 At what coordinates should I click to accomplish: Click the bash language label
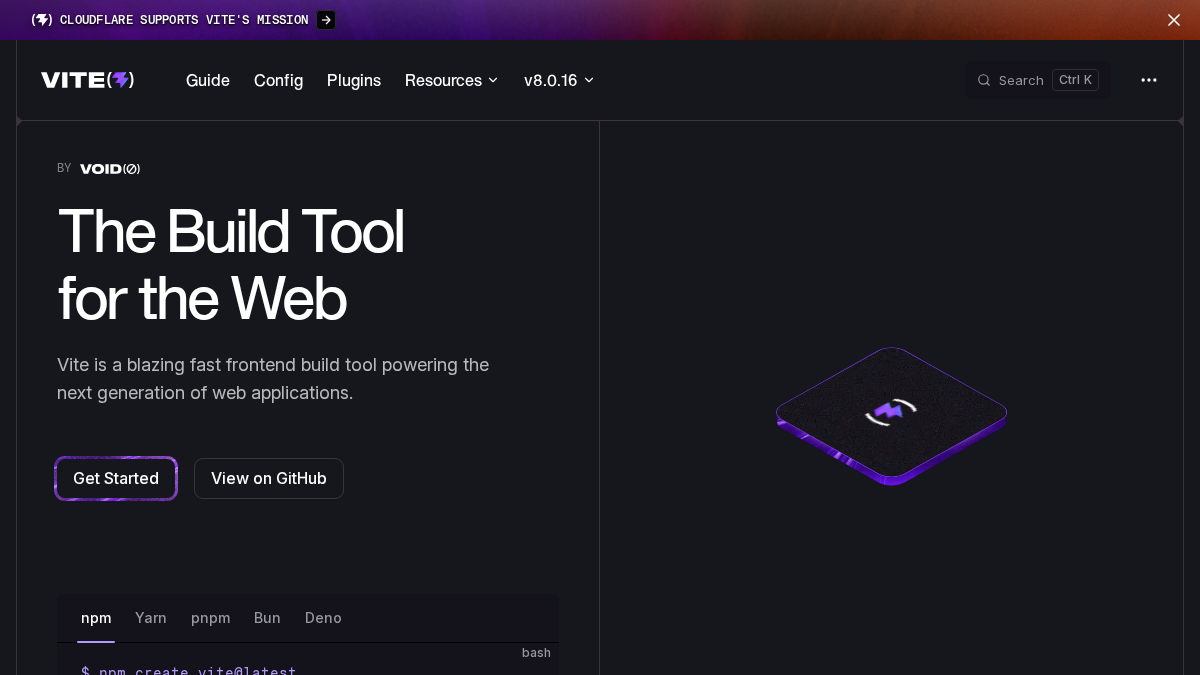pyautogui.click(x=536, y=653)
